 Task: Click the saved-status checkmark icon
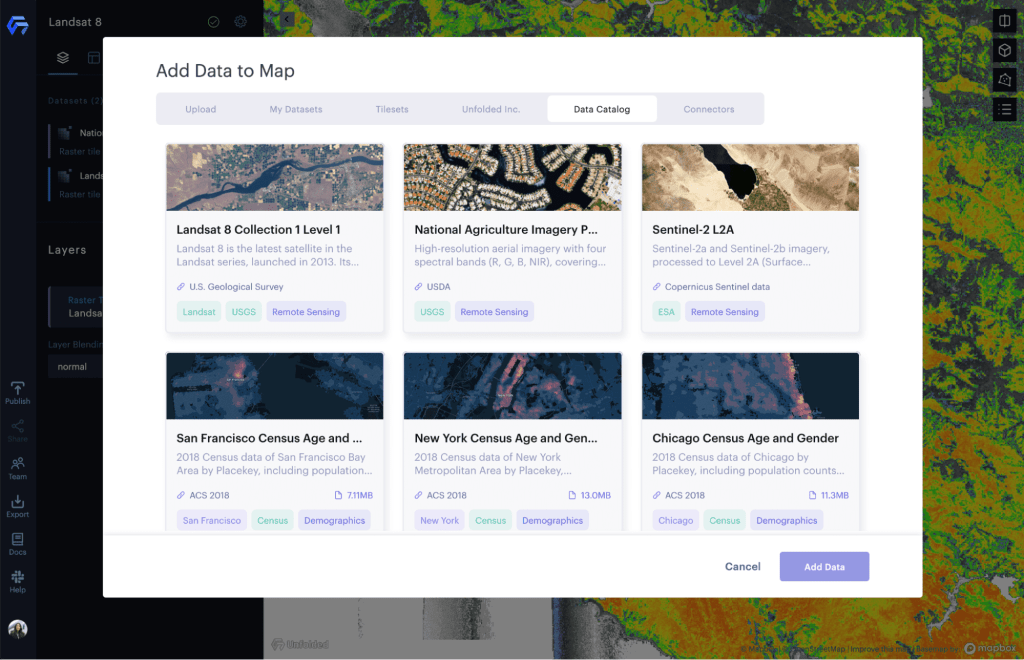214,22
